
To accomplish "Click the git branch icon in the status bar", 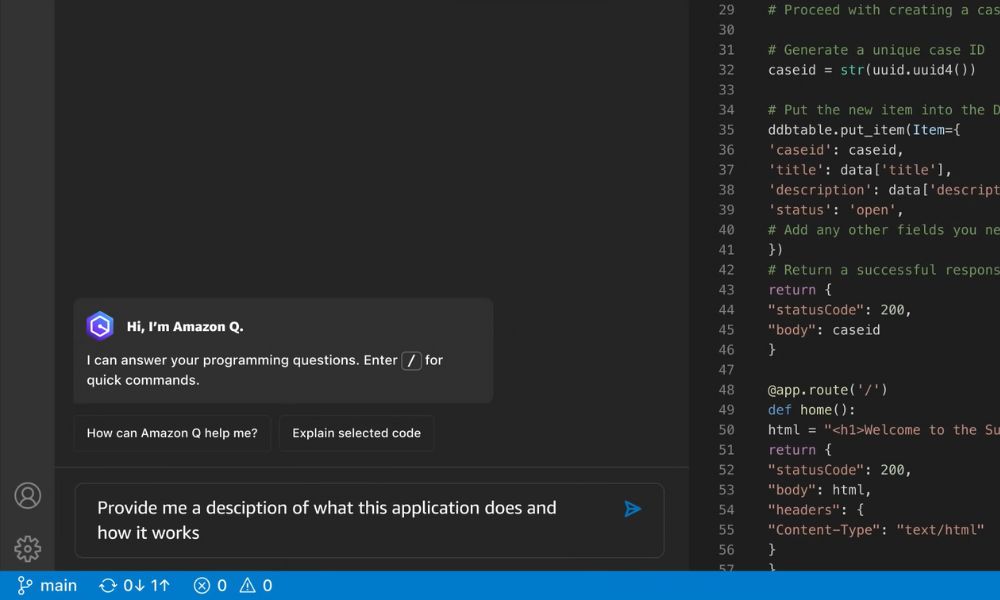I will click(22, 585).
